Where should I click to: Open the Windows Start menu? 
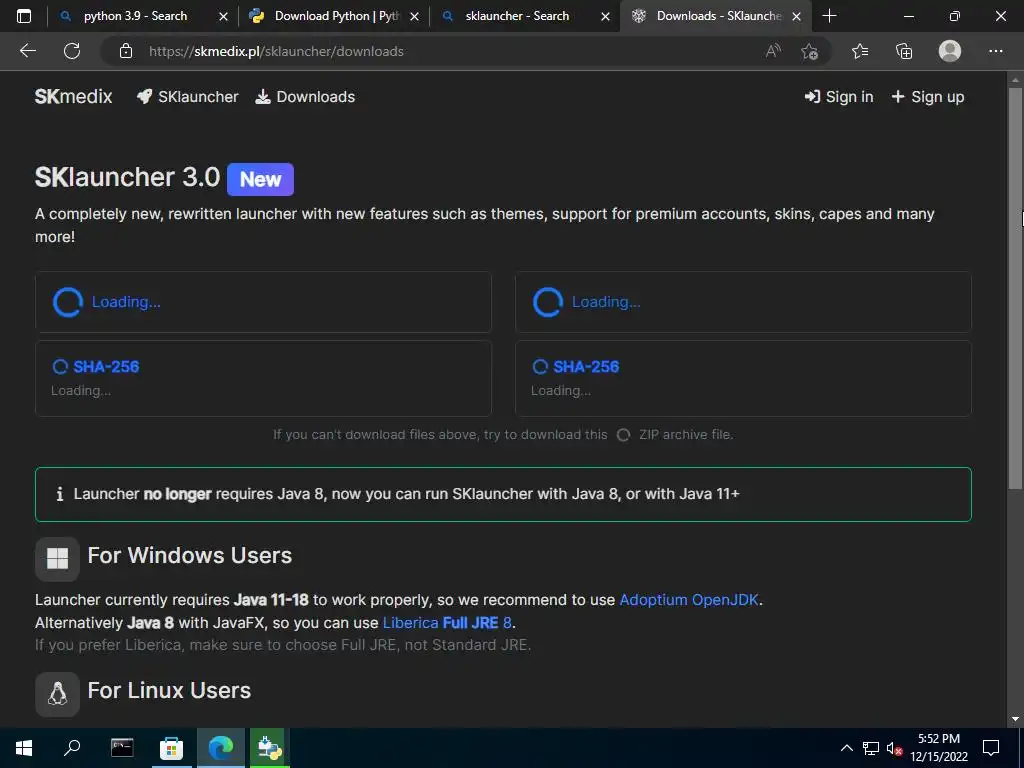pos(24,748)
